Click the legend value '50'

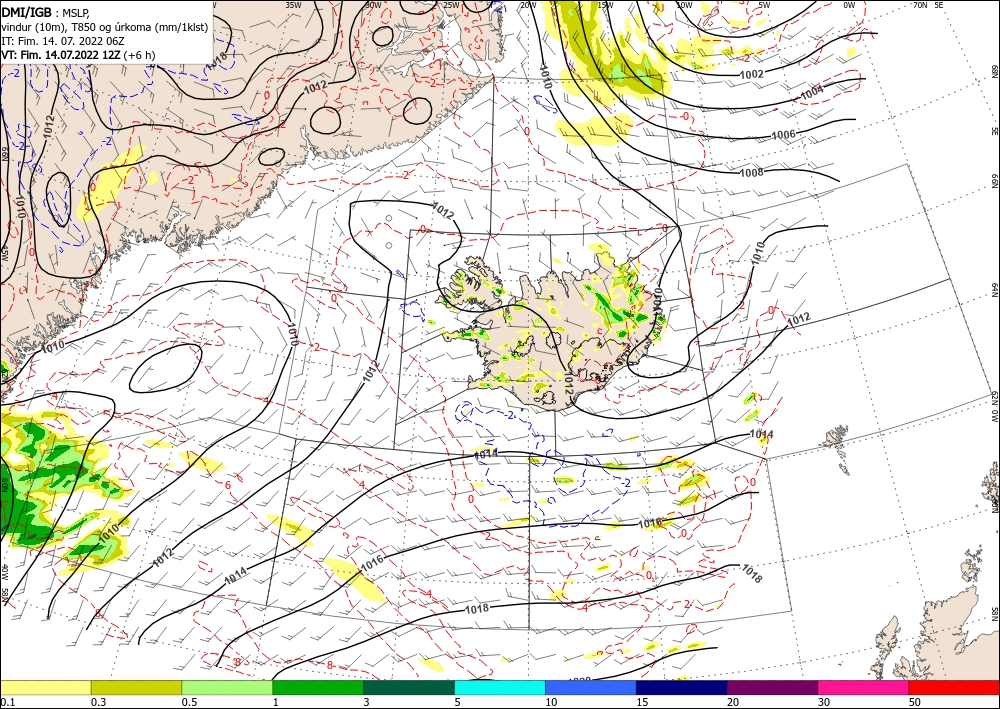tap(915, 702)
